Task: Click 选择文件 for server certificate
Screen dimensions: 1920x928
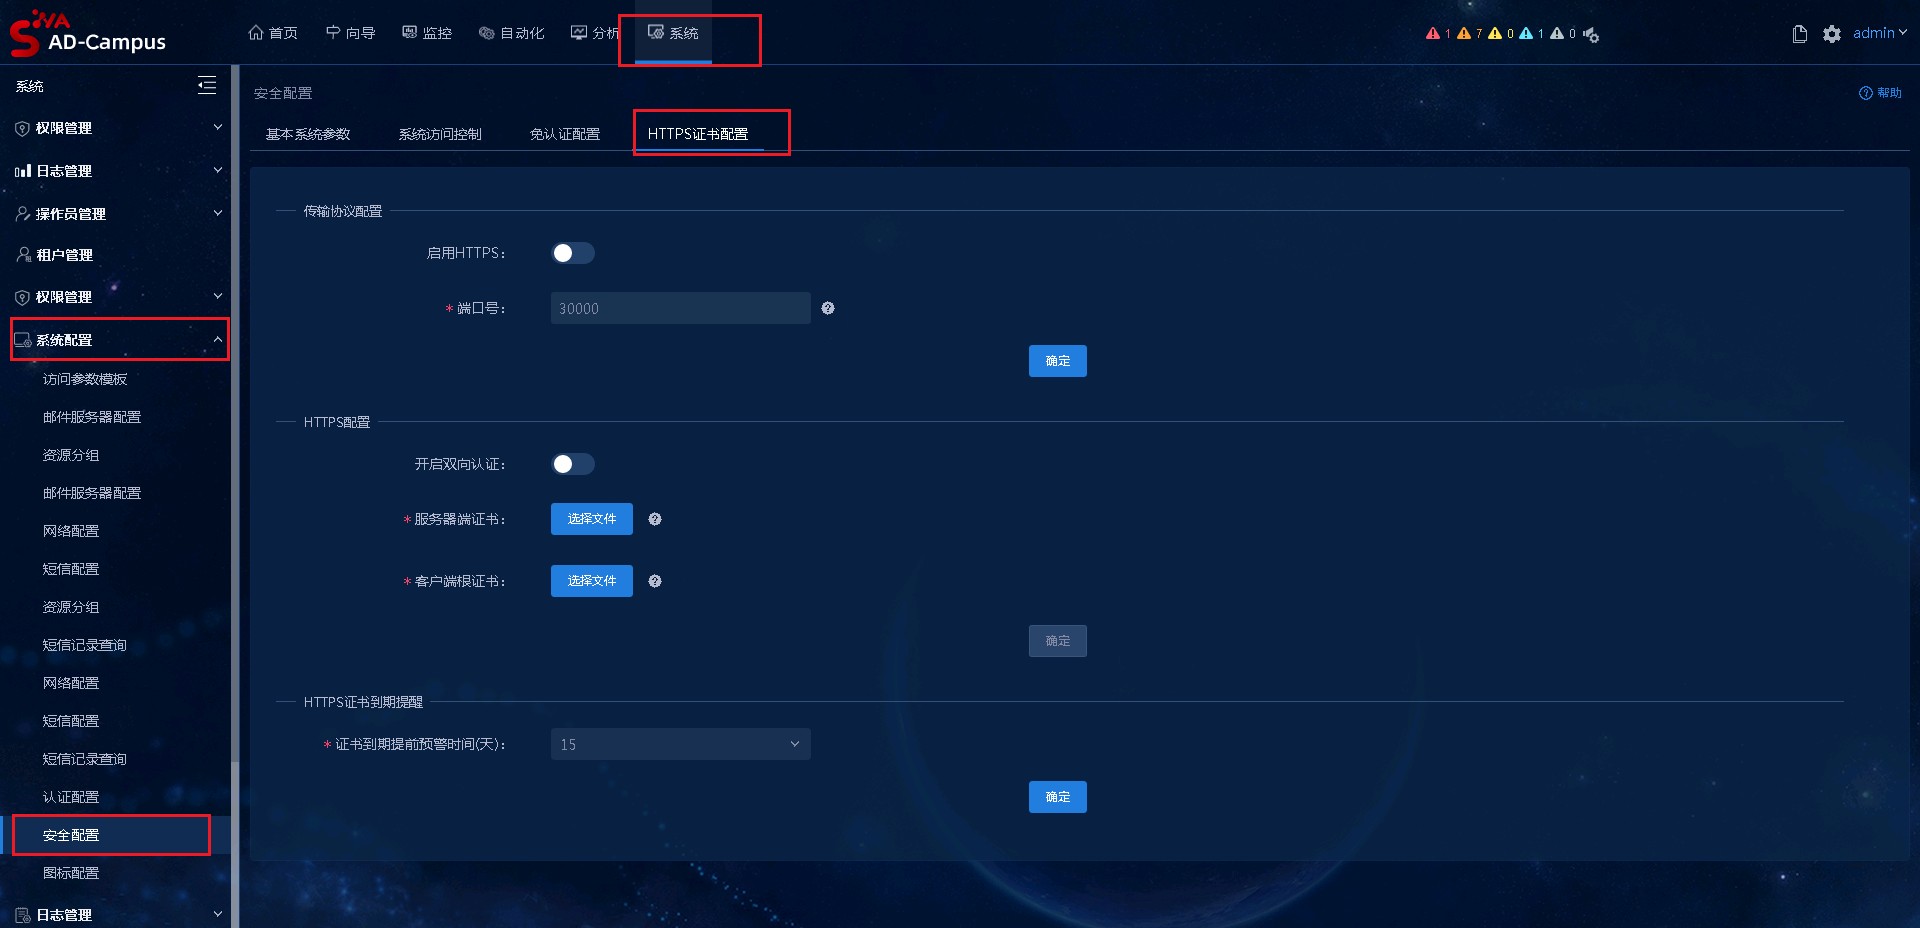Action: coord(591,519)
